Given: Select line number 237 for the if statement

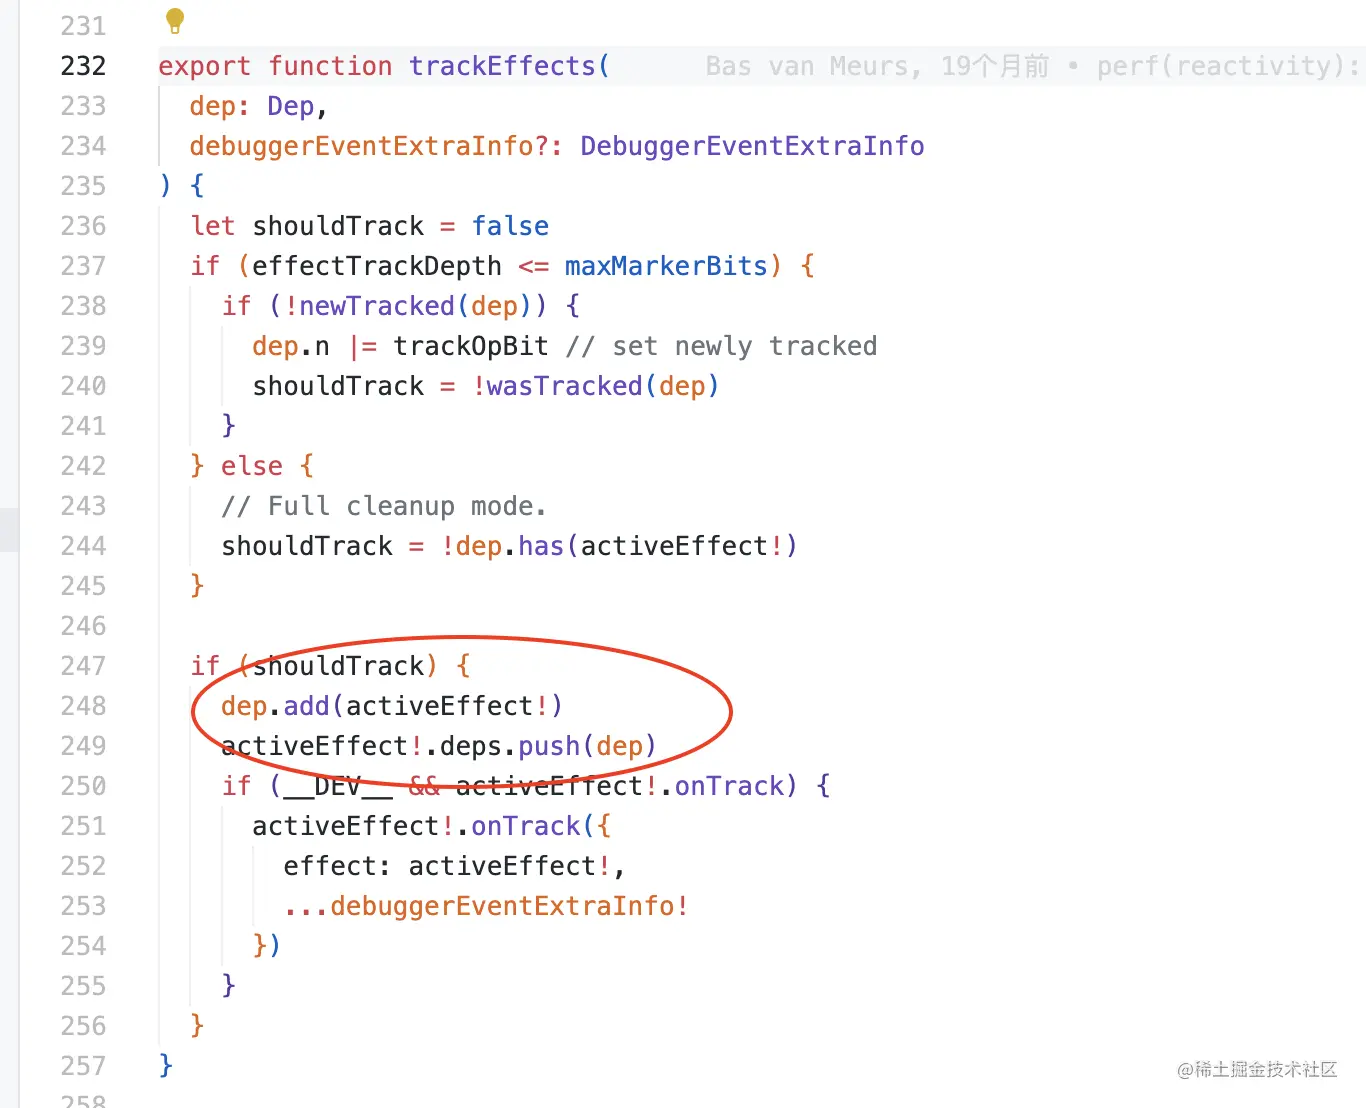Looking at the screenshot, I should 83,266.
